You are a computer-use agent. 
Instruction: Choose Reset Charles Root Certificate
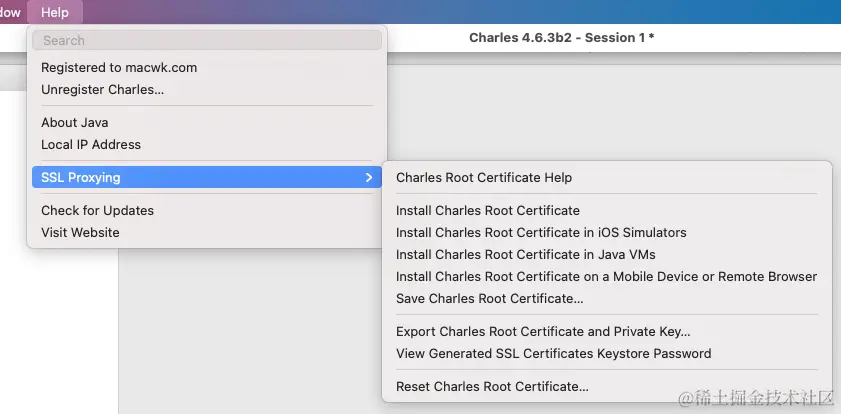(x=492, y=387)
